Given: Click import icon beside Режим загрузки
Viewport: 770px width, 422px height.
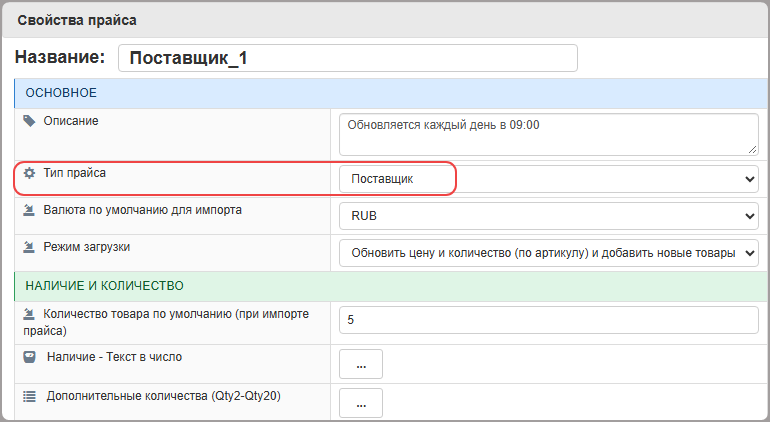Looking at the screenshot, I should click(29, 247).
